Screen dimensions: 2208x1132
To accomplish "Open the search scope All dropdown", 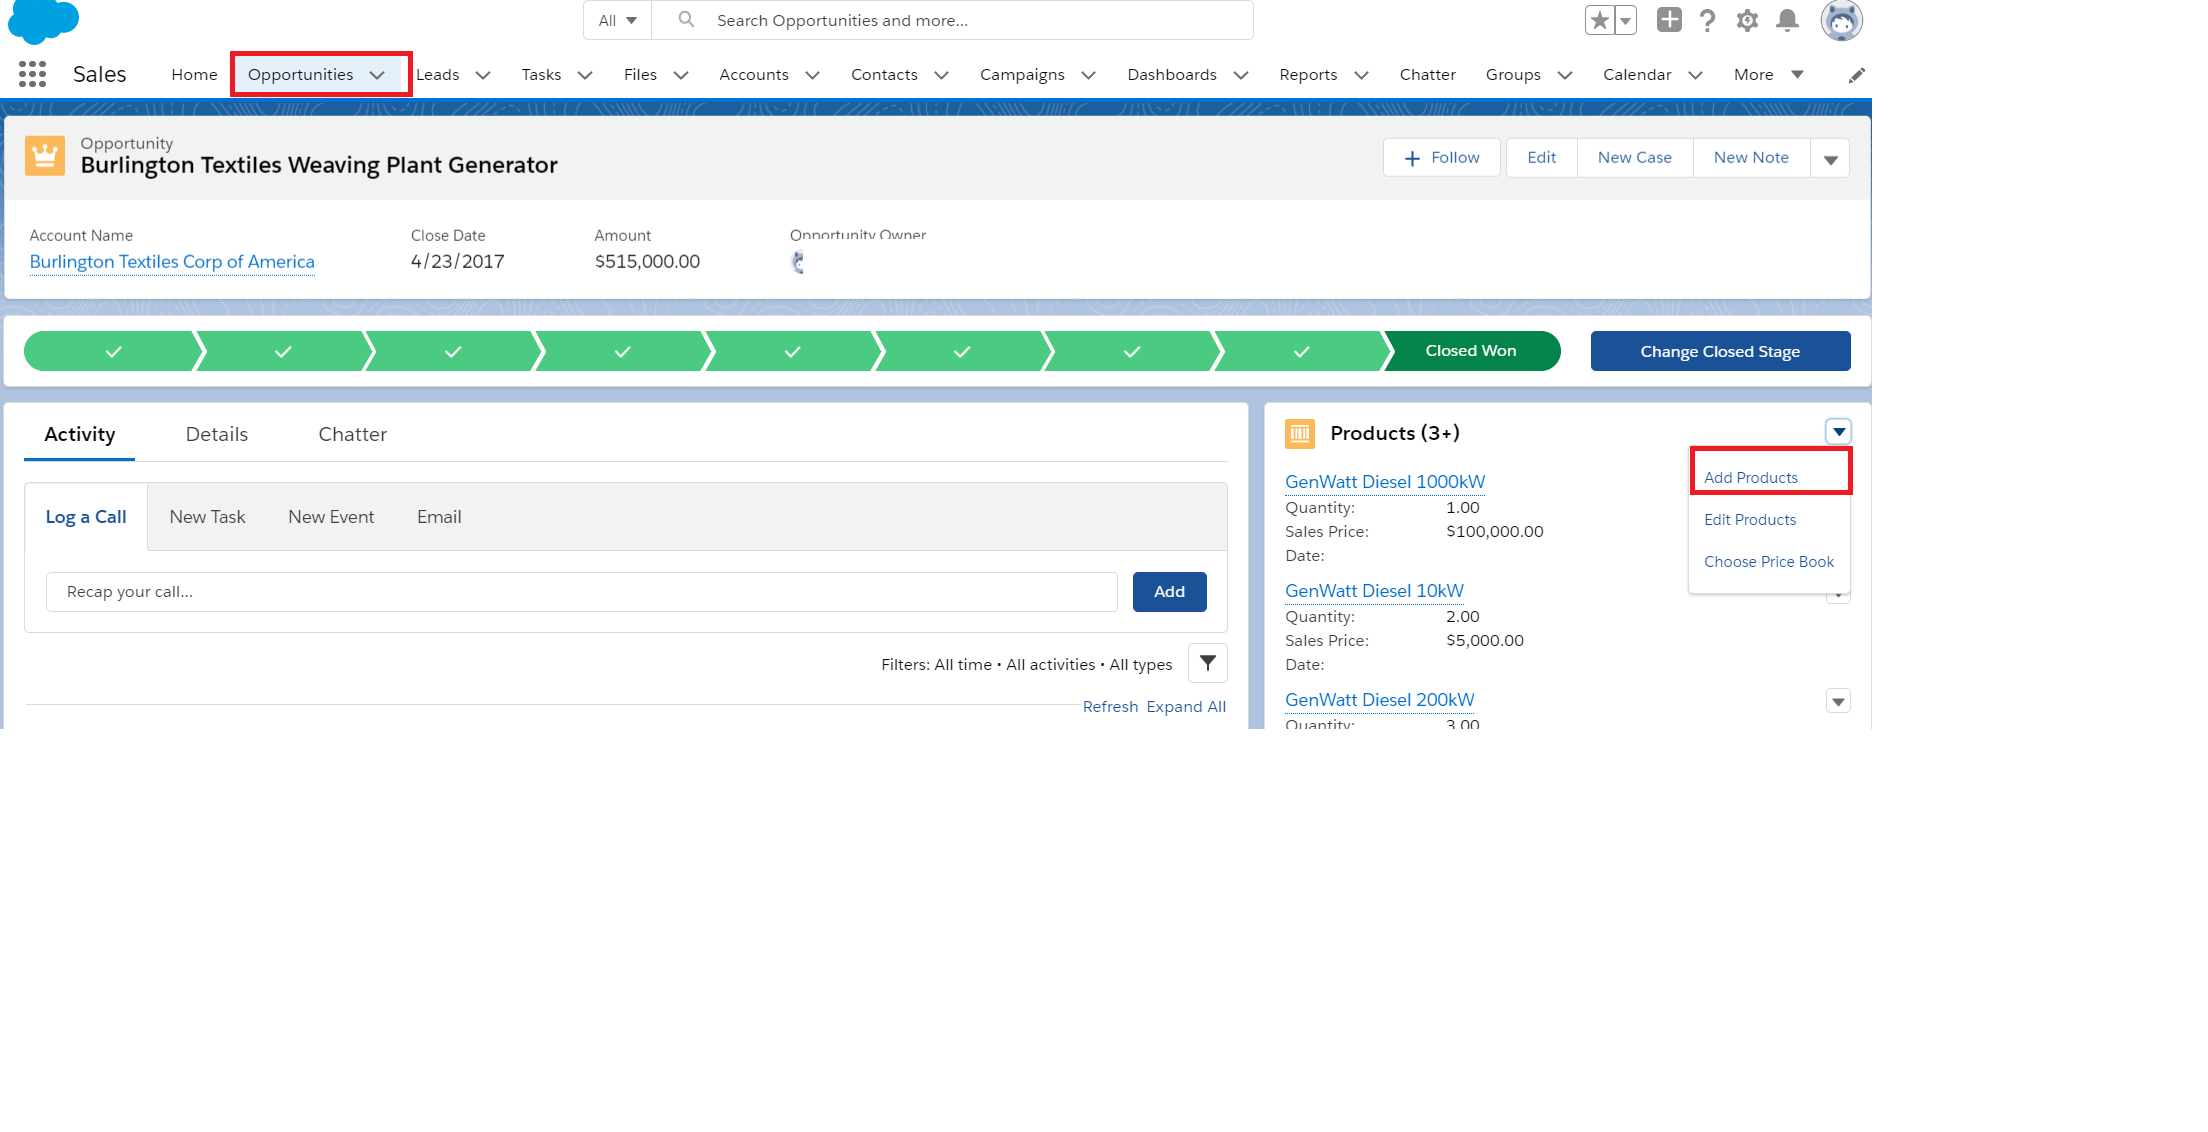I will [x=617, y=20].
